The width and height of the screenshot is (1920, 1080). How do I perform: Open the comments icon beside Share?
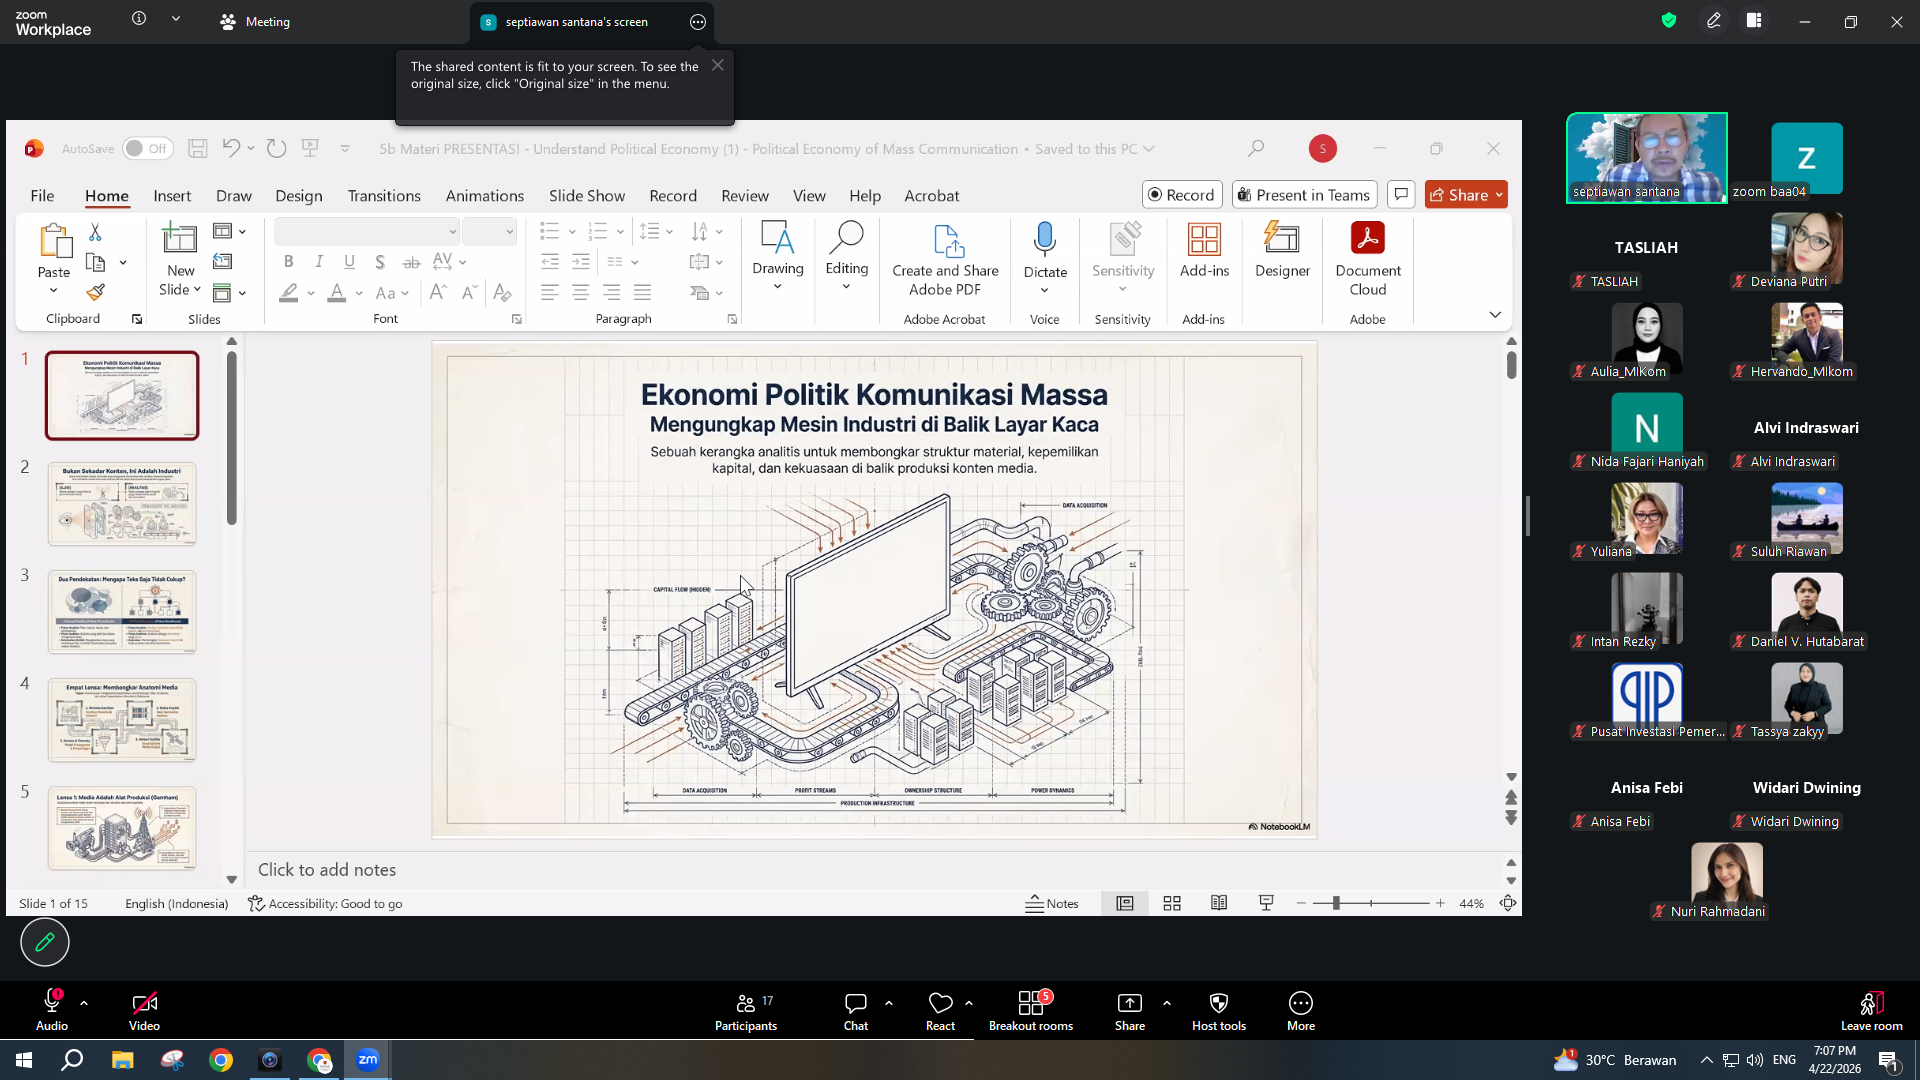1401,195
